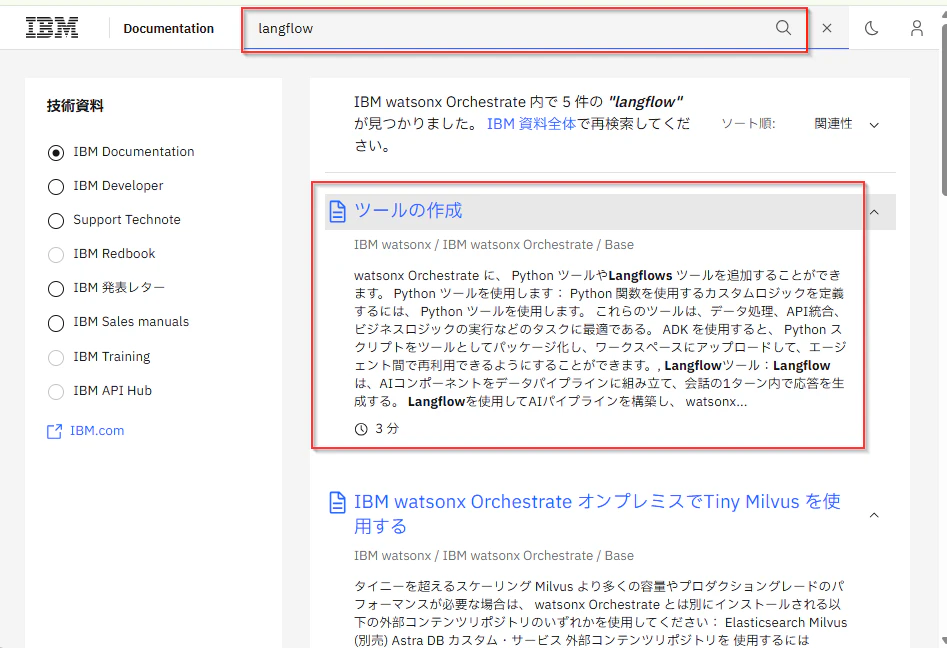Select the IBM Documentation radio button

(x=56, y=153)
